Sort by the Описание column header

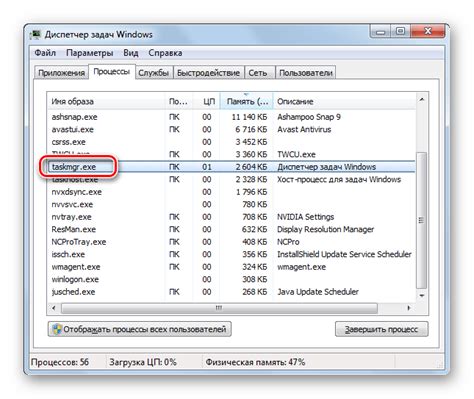pos(345,101)
